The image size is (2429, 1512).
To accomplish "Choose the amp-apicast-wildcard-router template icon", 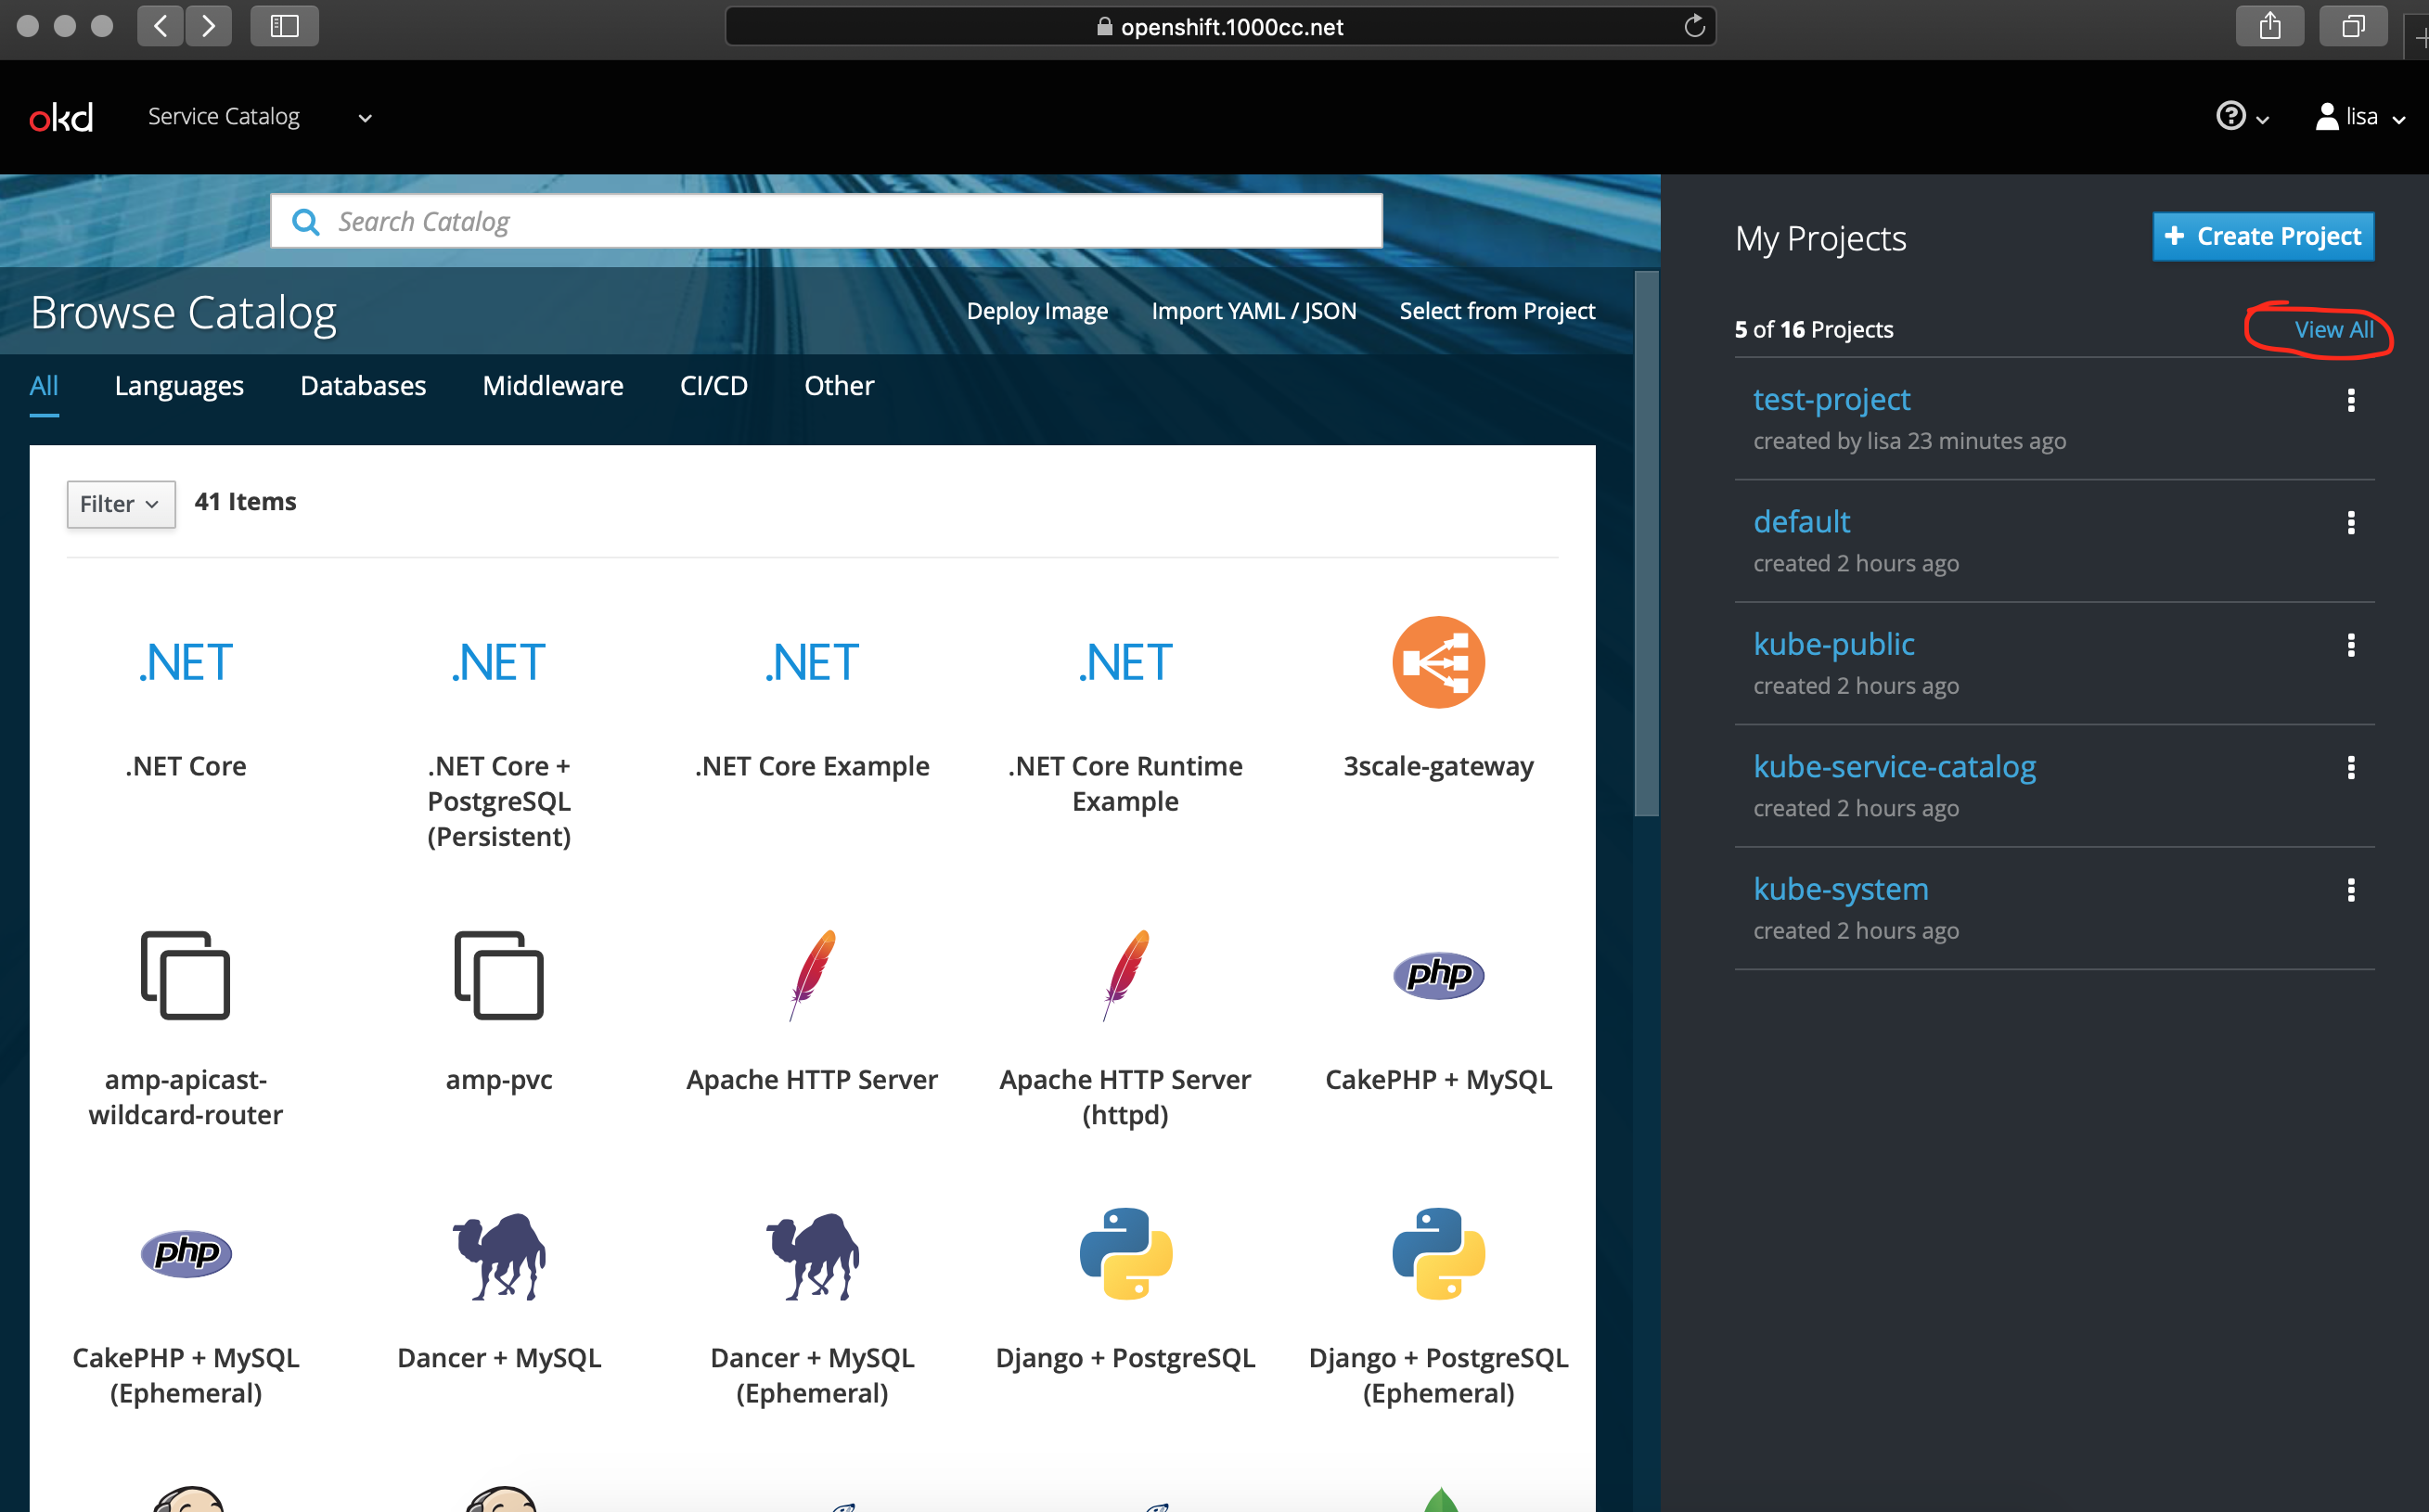I will [x=186, y=975].
